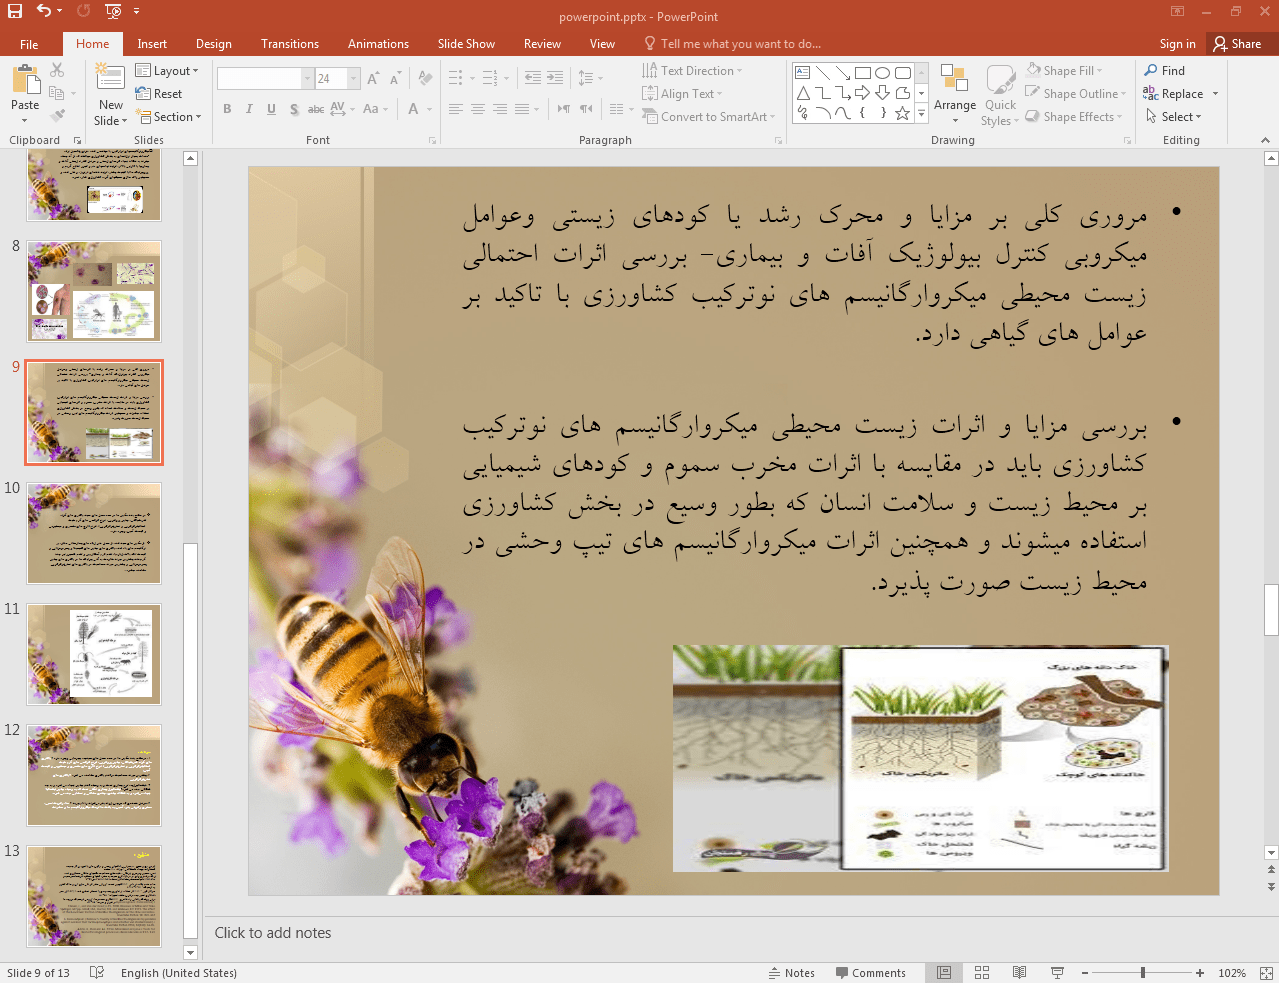Zoom in with the plus button
Image resolution: width=1279 pixels, height=983 pixels.
coord(1199,973)
